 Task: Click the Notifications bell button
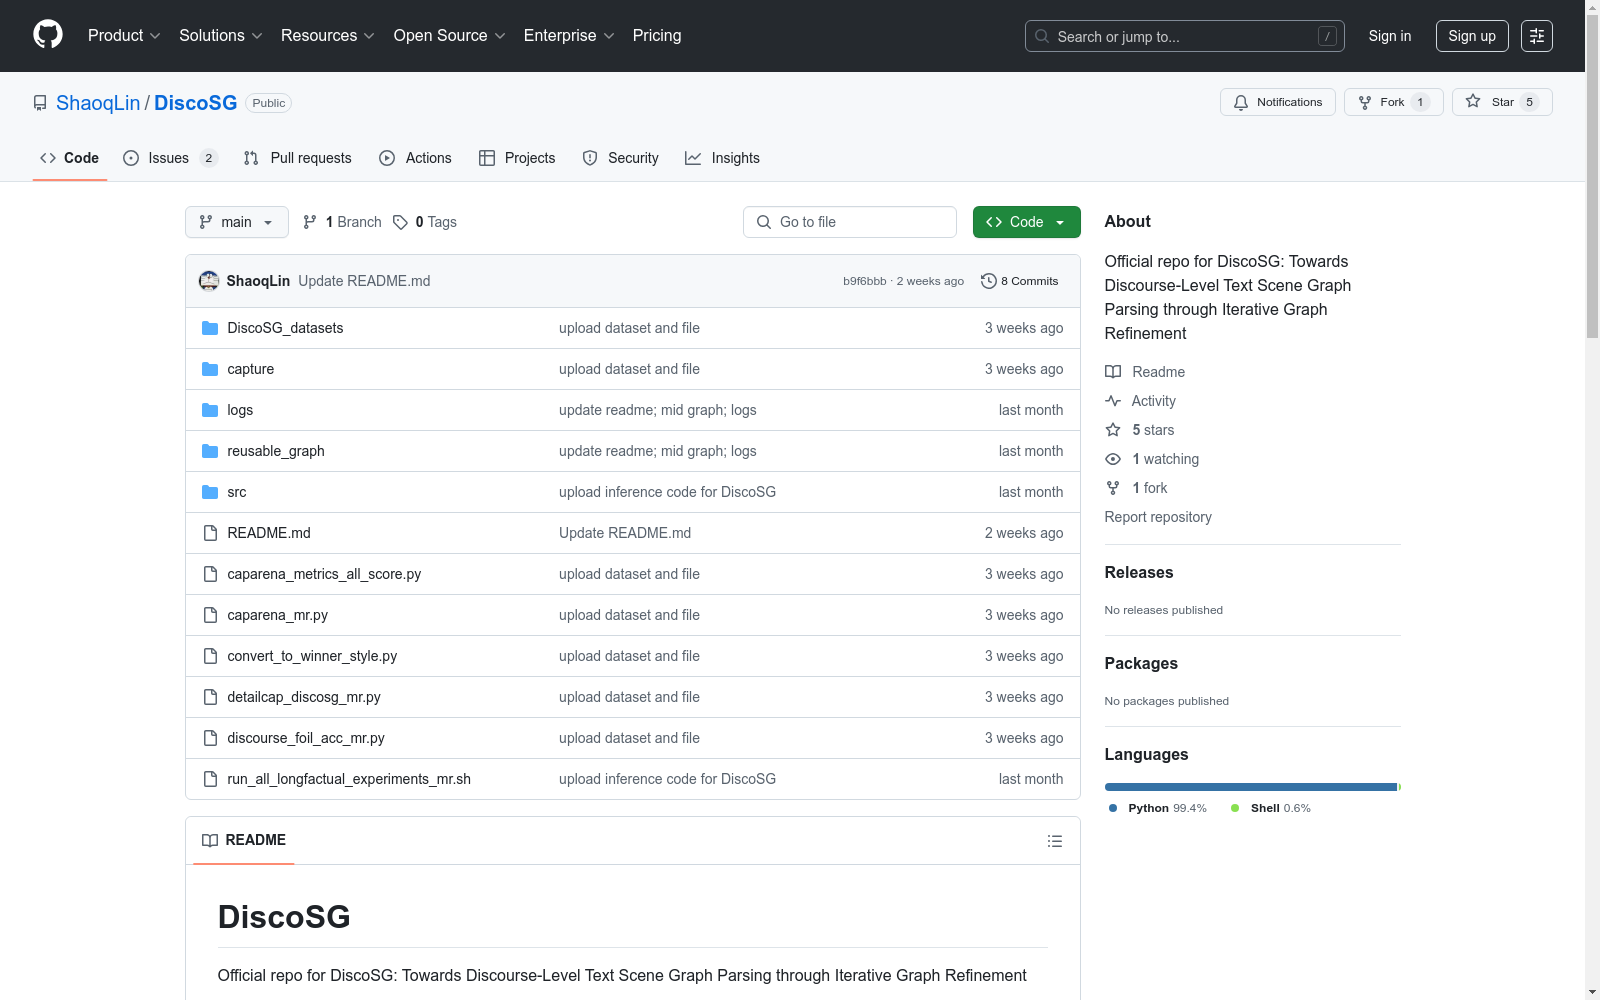pyautogui.click(x=1277, y=102)
